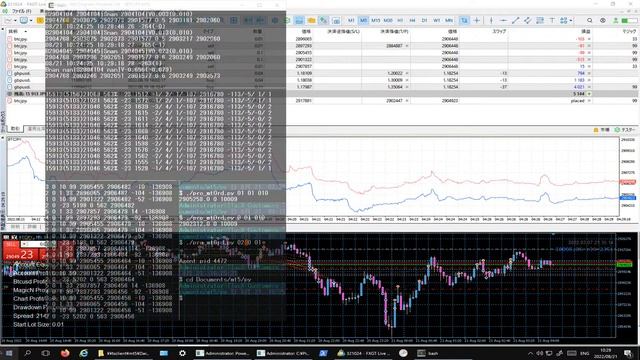640x360 pixels.
Task: Open the yellow folder icon in toolbar
Action: pyautogui.click(x=311, y=20)
